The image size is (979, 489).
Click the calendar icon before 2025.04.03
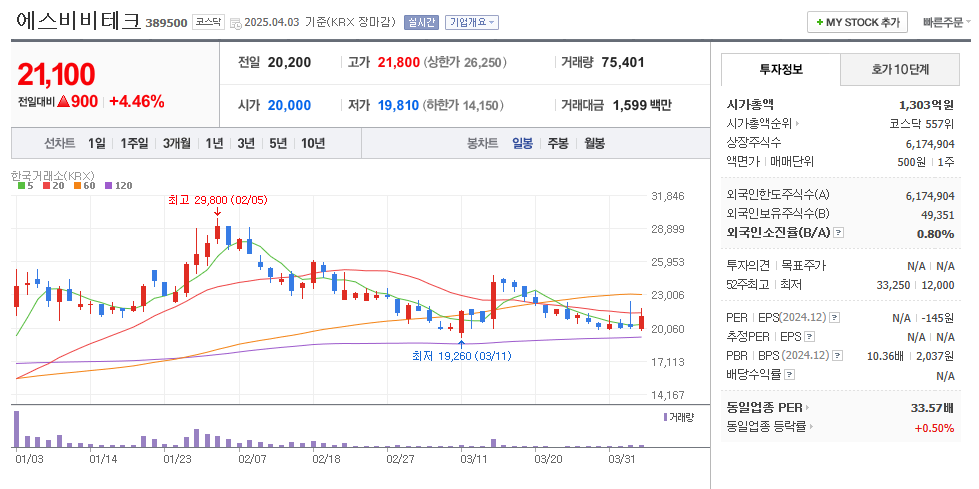click(235, 23)
